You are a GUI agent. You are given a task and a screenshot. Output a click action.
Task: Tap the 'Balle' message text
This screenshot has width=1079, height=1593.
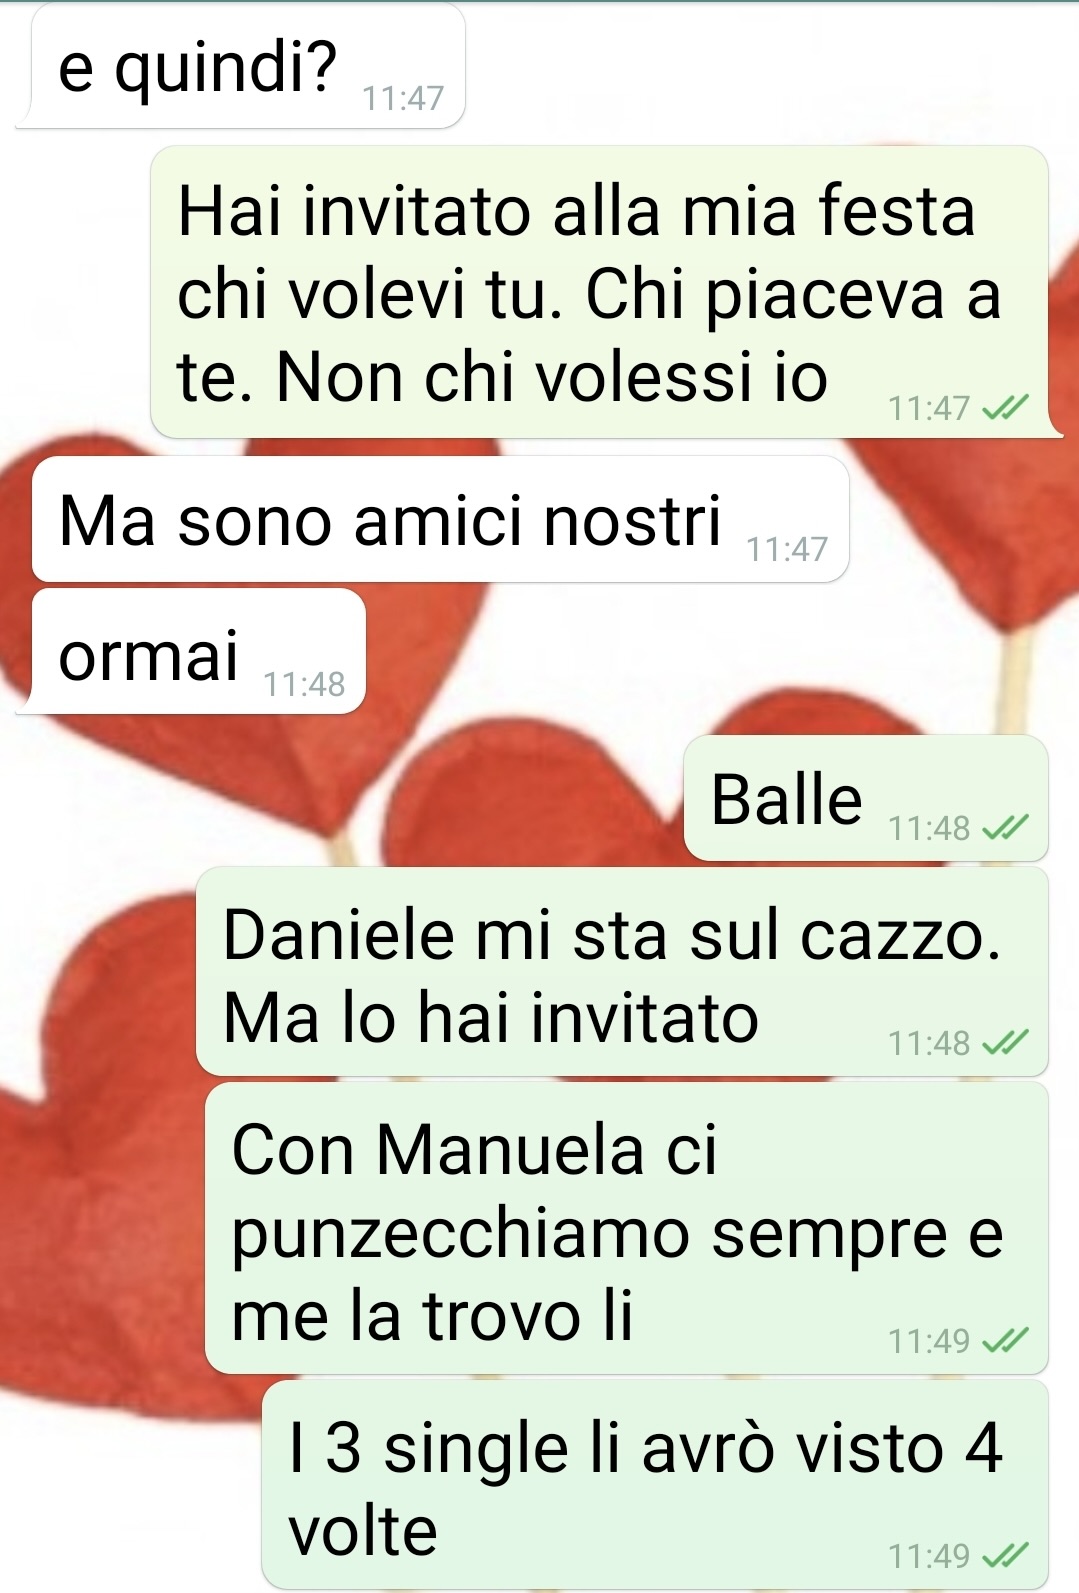click(x=787, y=799)
